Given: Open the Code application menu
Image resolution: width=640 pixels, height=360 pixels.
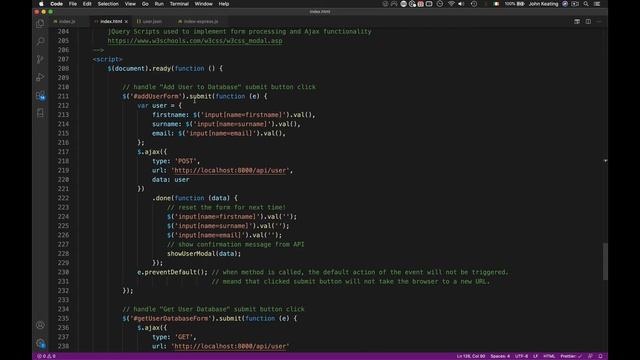Looking at the screenshot, I should tap(56, 4).
